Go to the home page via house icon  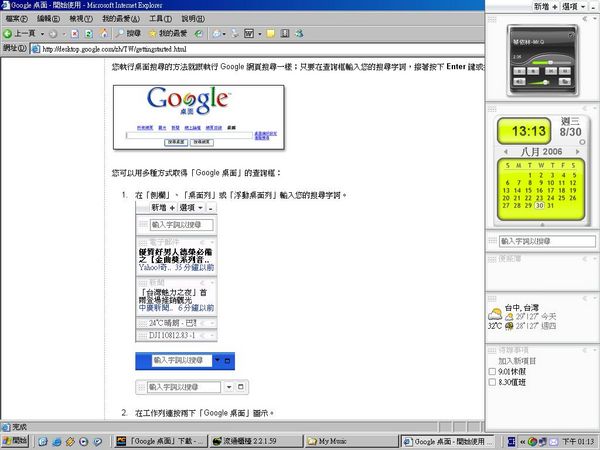[104, 34]
